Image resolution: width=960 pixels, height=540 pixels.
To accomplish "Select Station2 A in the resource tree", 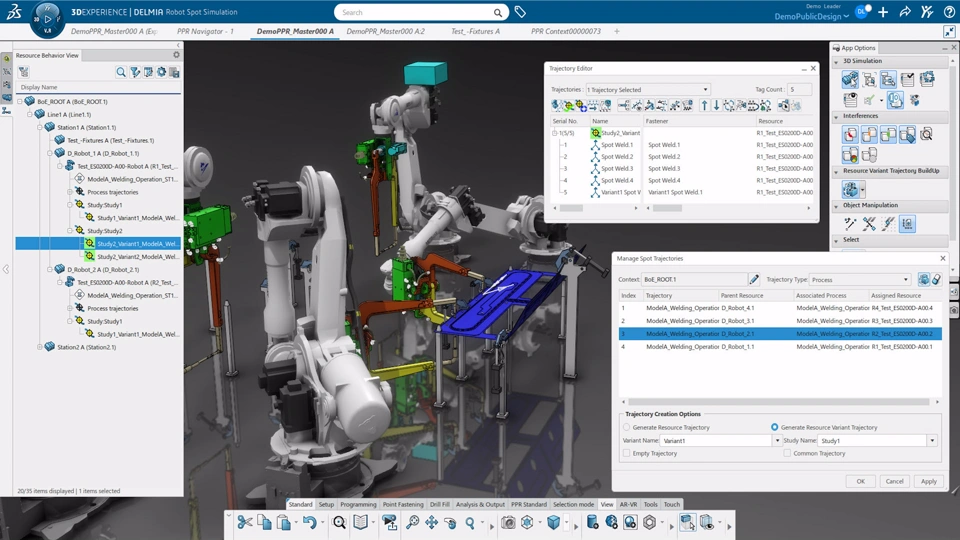I will coord(86,347).
